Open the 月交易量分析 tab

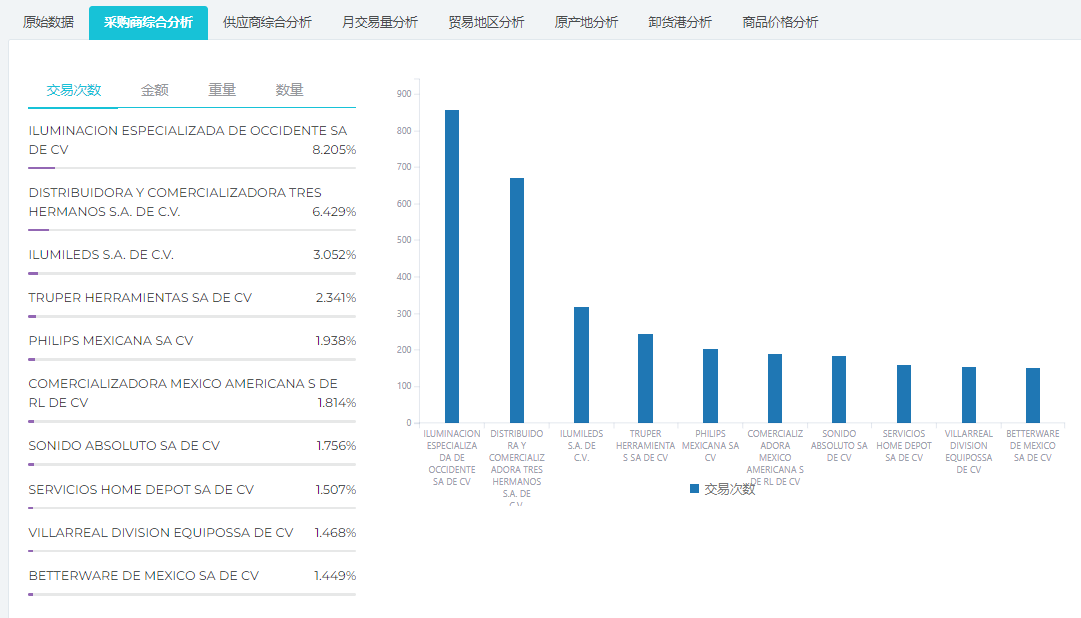point(379,22)
